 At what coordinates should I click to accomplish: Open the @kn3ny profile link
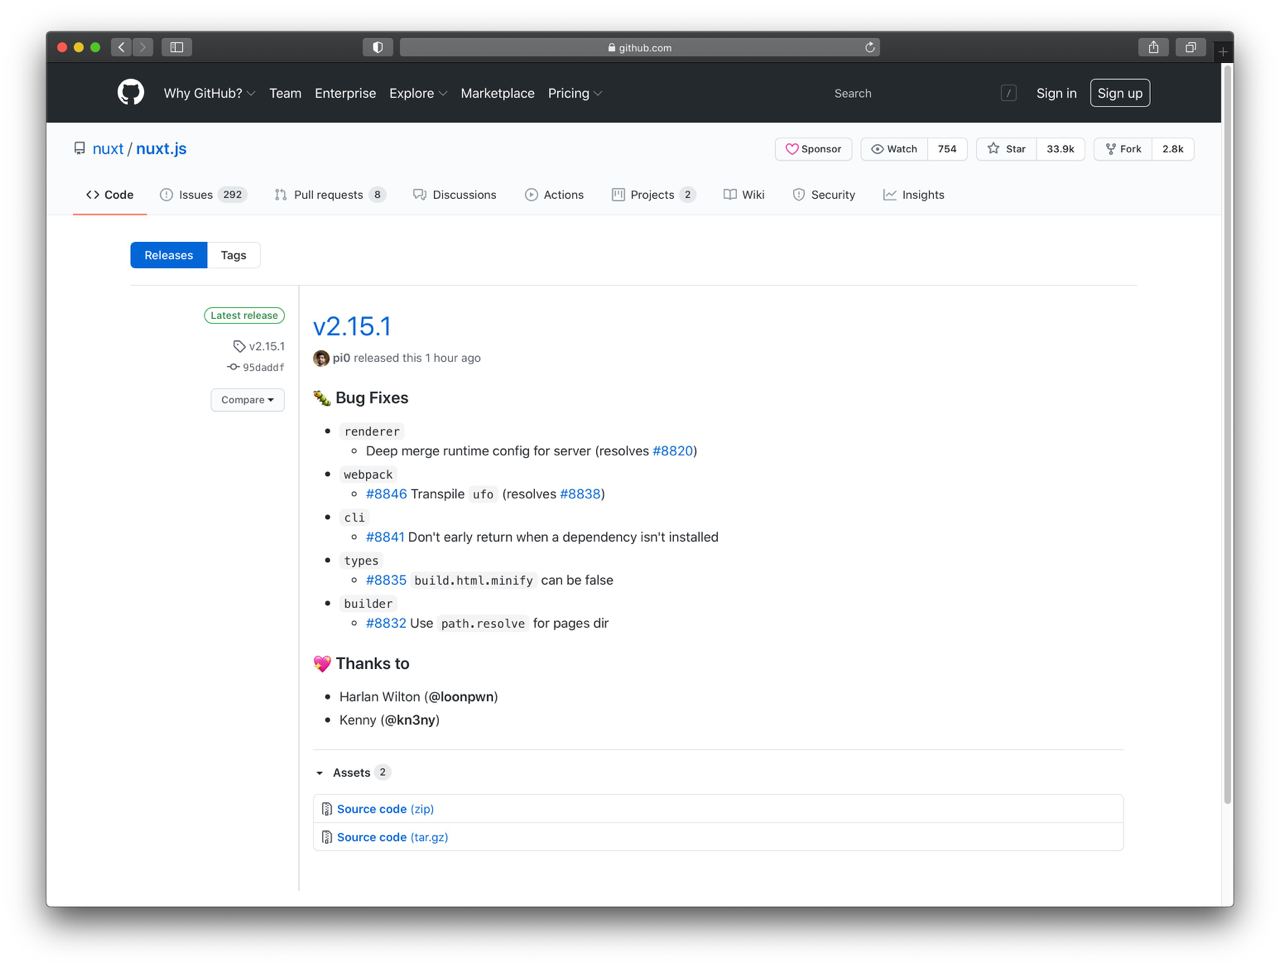(x=410, y=720)
